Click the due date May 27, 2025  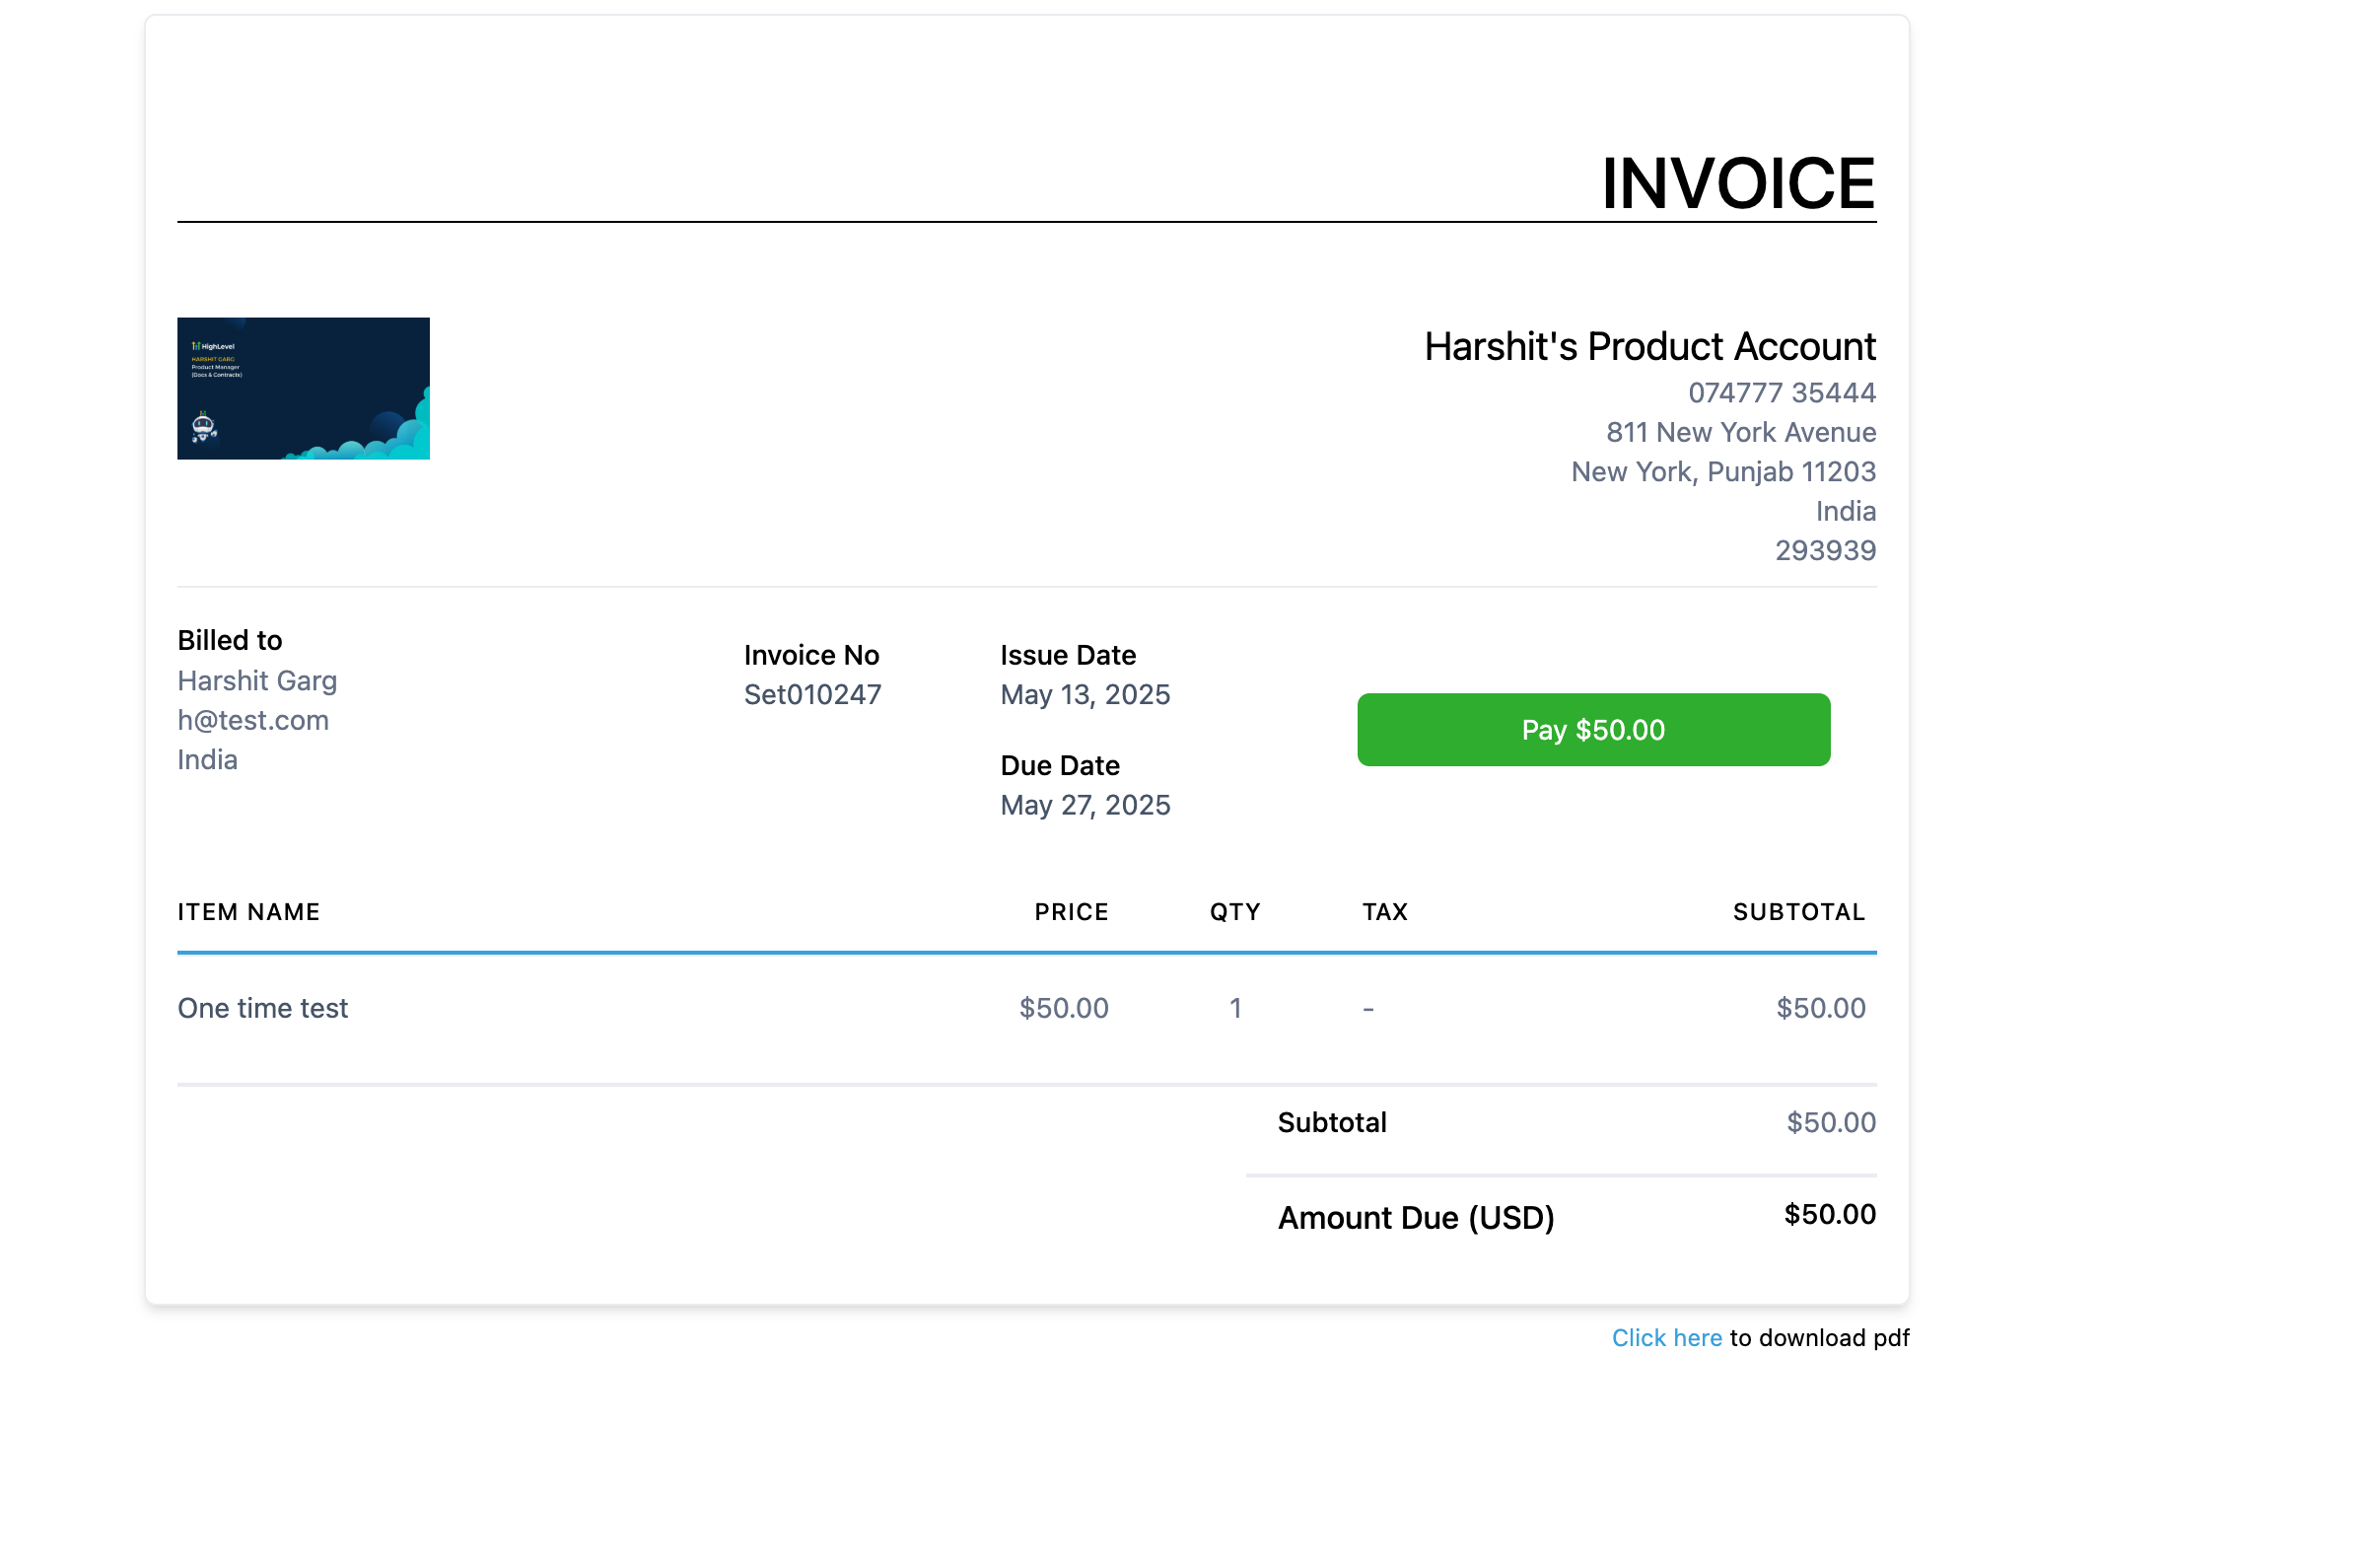pos(1085,805)
